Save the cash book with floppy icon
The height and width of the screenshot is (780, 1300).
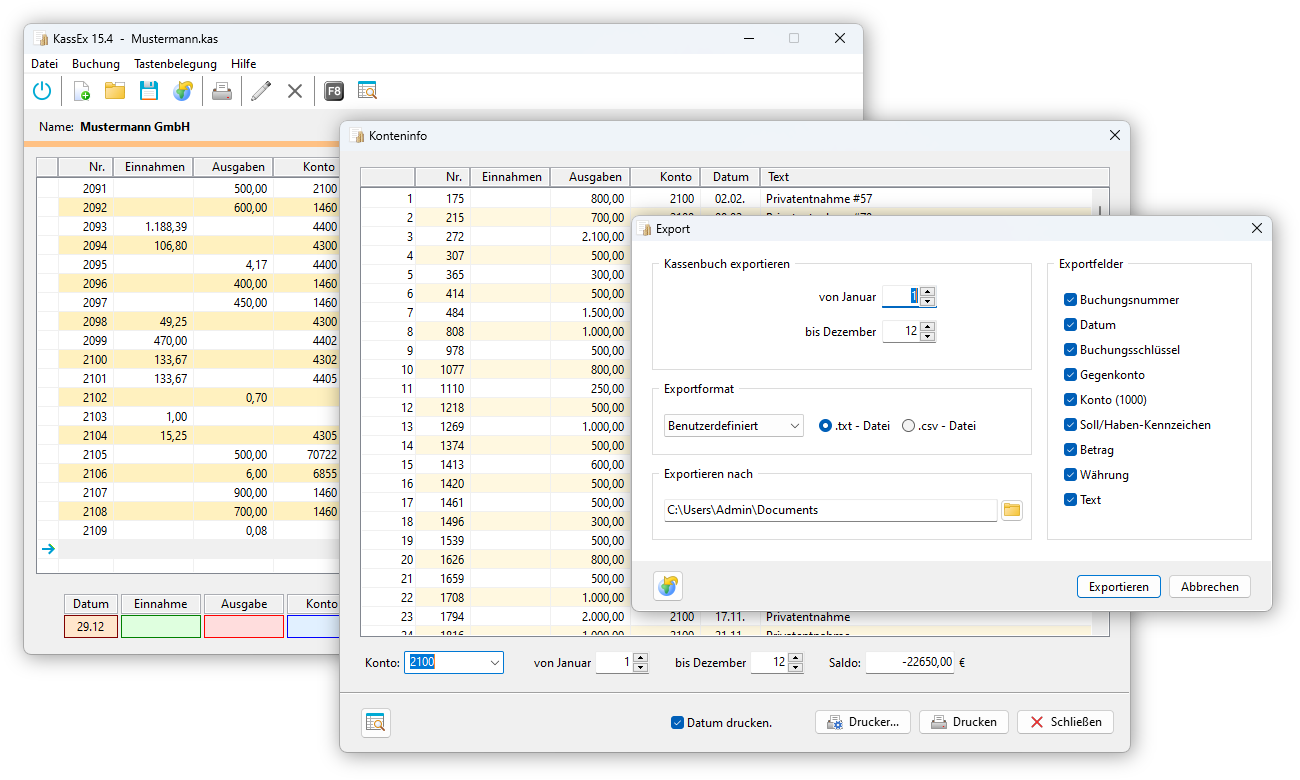tap(149, 91)
